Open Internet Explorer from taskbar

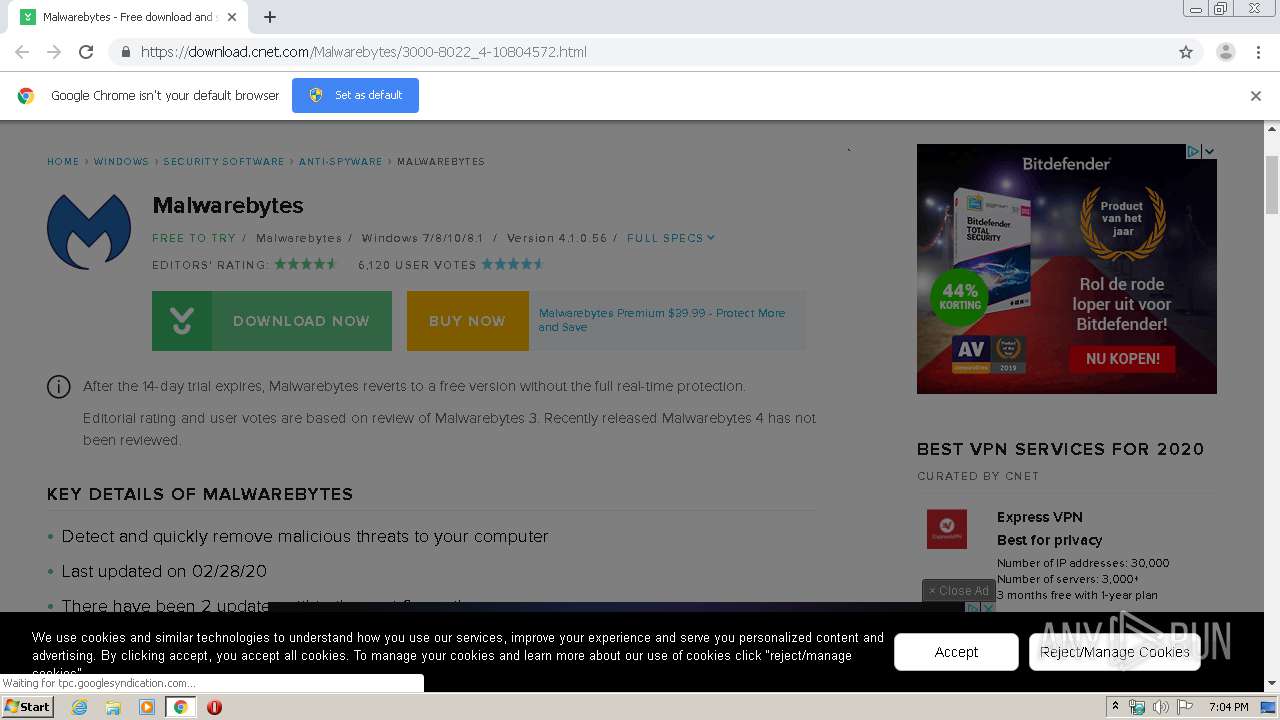click(x=79, y=707)
